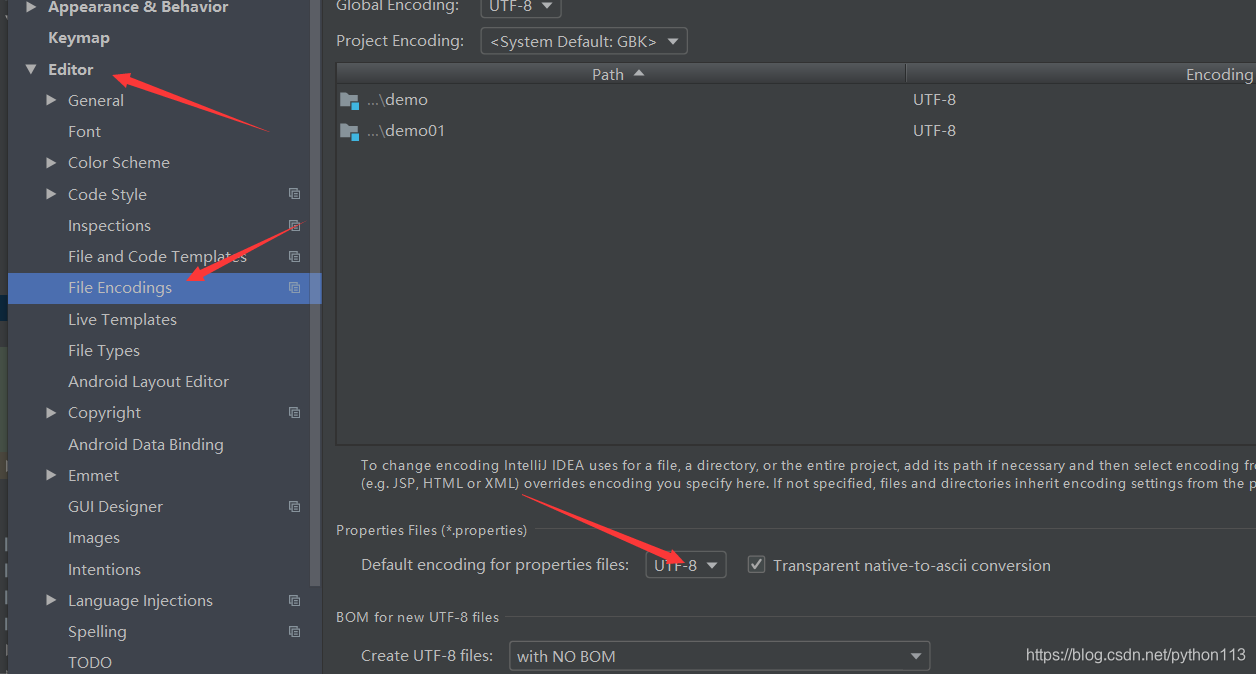This screenshot has height=674, width=1256.
Task: Open Android Data Binding settings
Action: click(x=146, y=445)
